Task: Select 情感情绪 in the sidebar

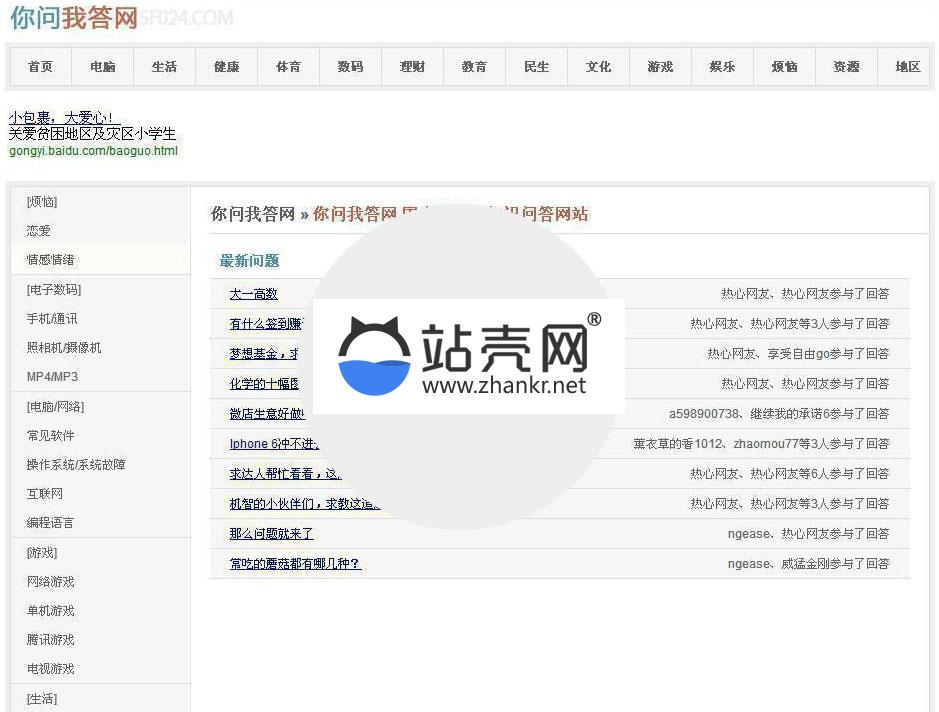Action: coord(50,260)
